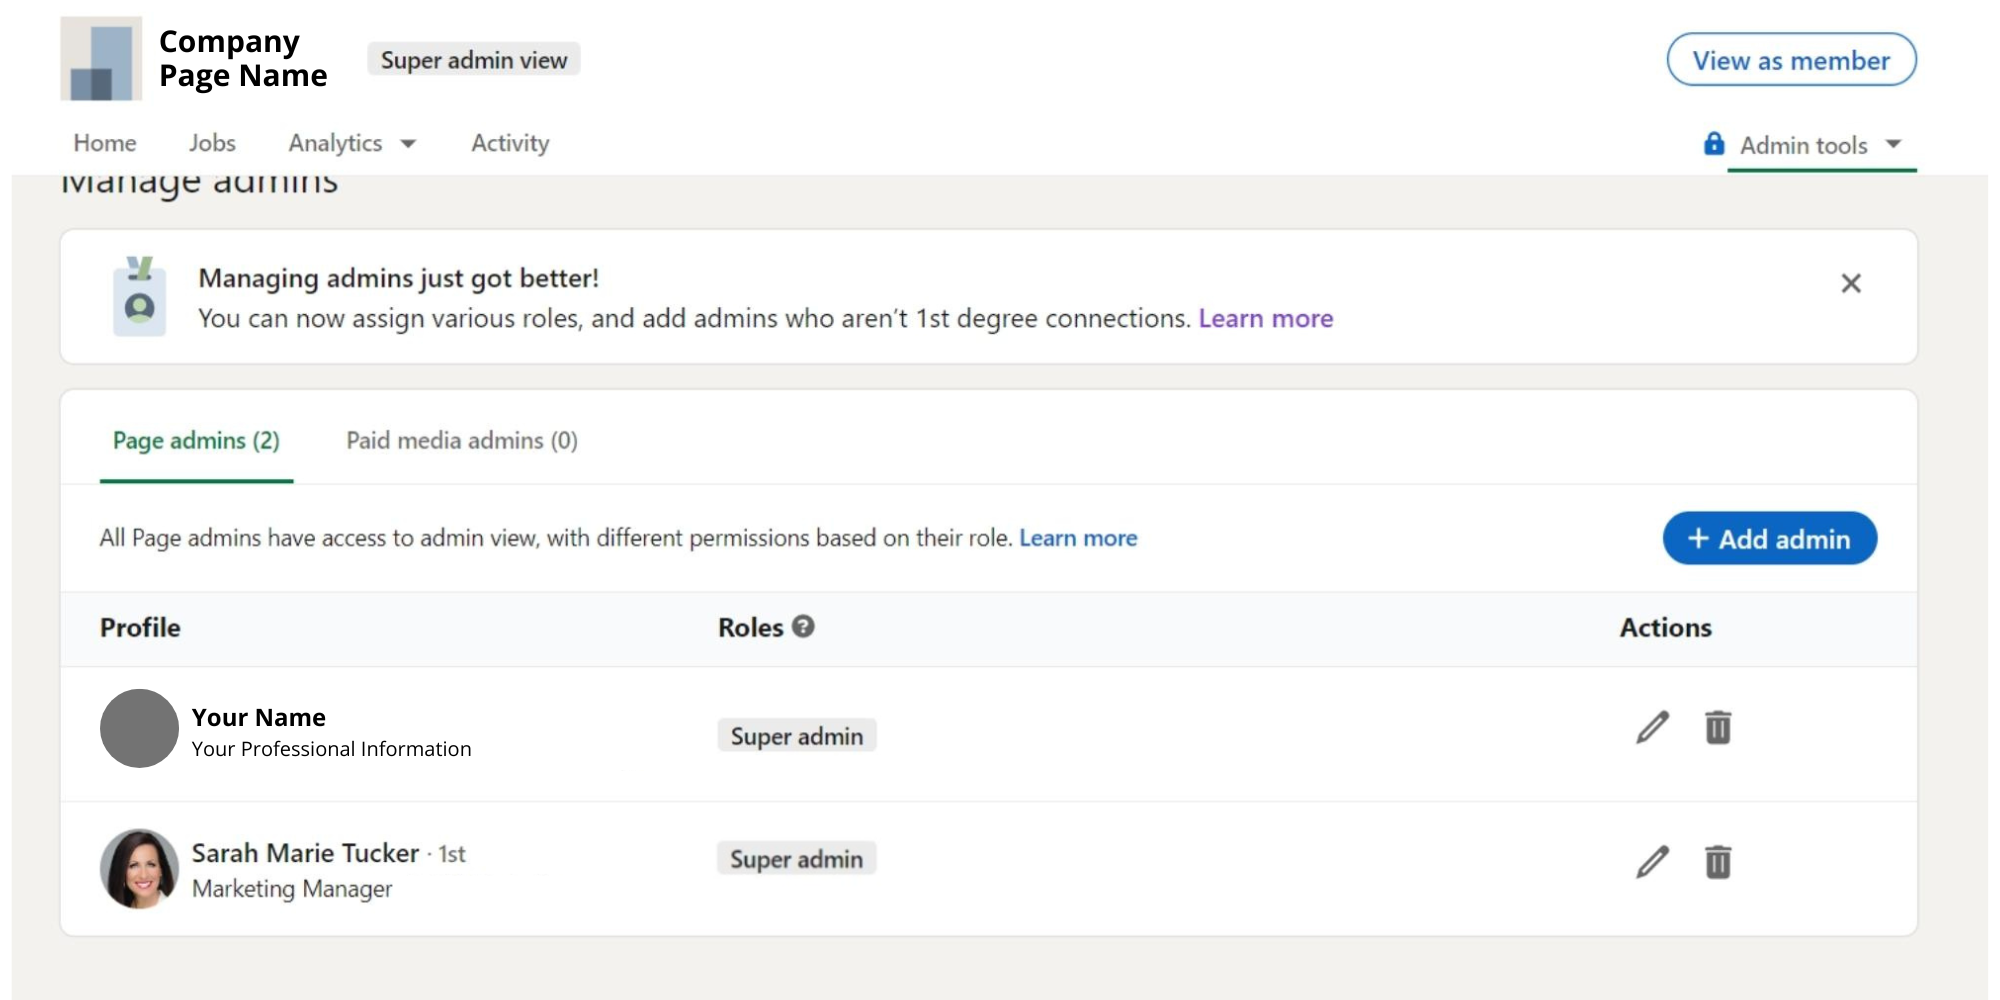Click the admin badge icon in banner

[x=140, y=297]
